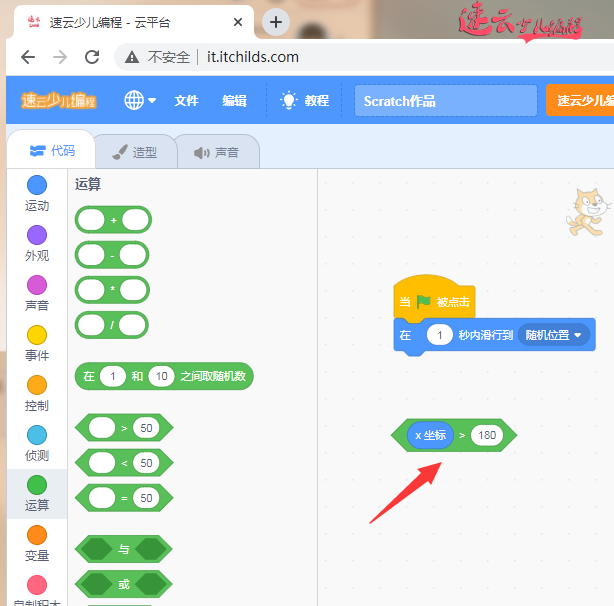The height and width of the screenshot is (606, 614).
Task: Click the 50 field in the equals block
Action: point(146,498)
